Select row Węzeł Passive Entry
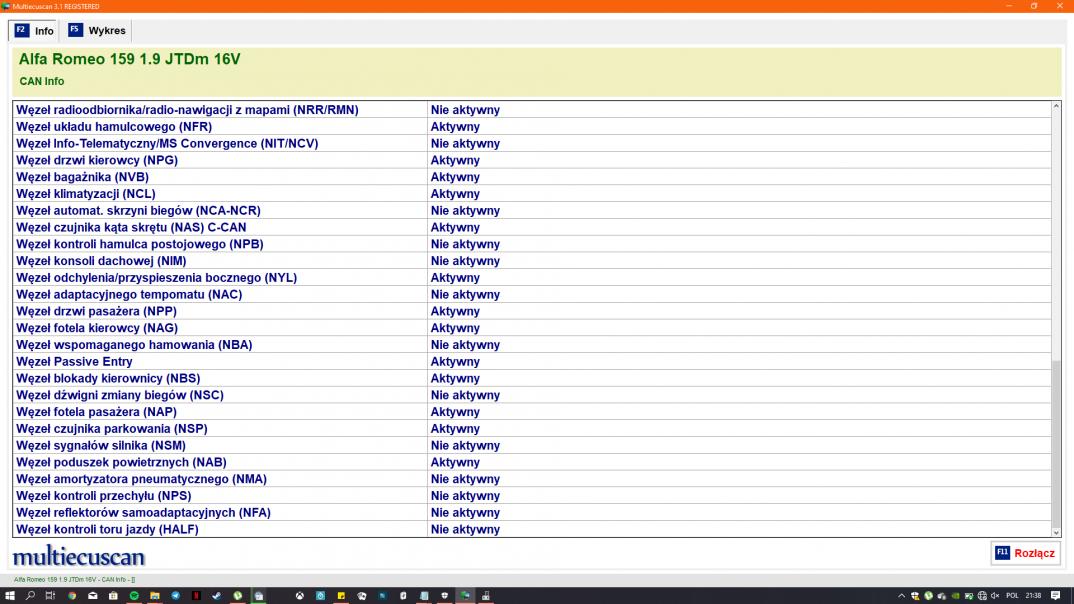This screenshot has height=604, width=1074. [x=532, y=362]
